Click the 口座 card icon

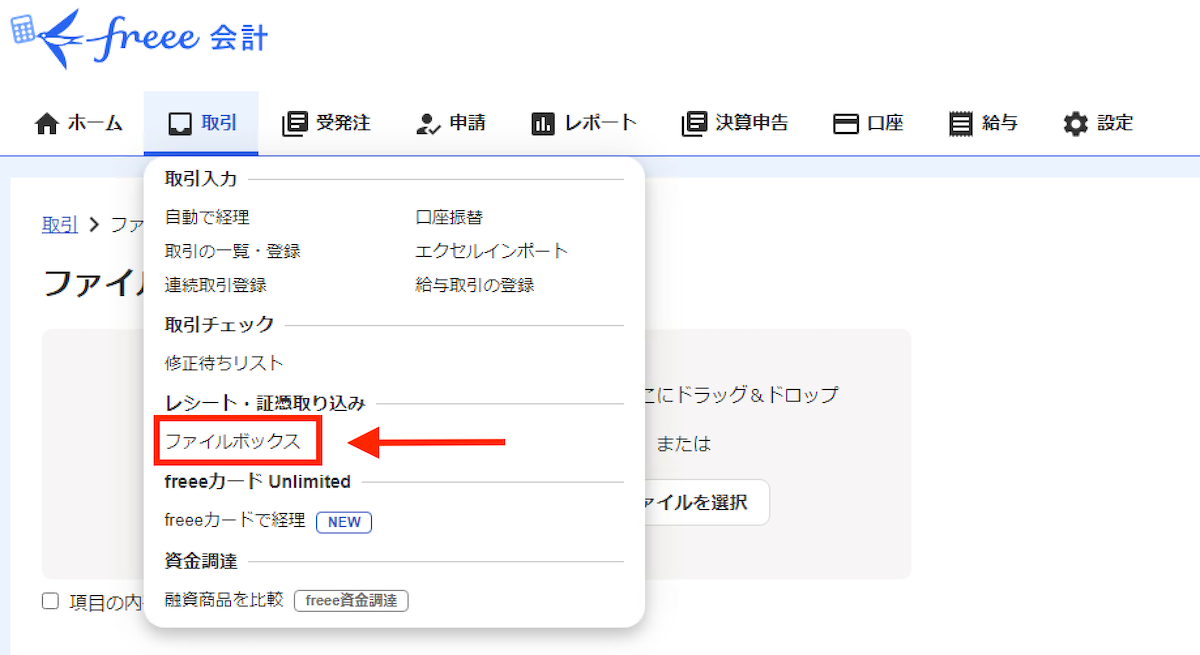point(846,124)
